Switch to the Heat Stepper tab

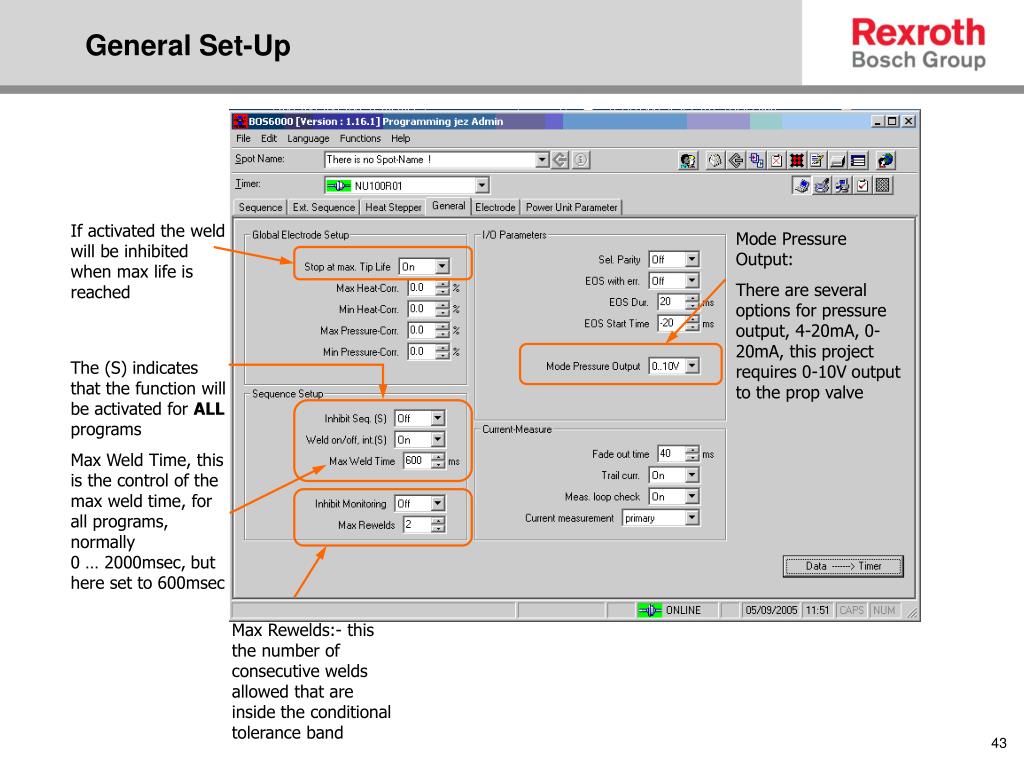pyautogui.click(x=392, y=207)
